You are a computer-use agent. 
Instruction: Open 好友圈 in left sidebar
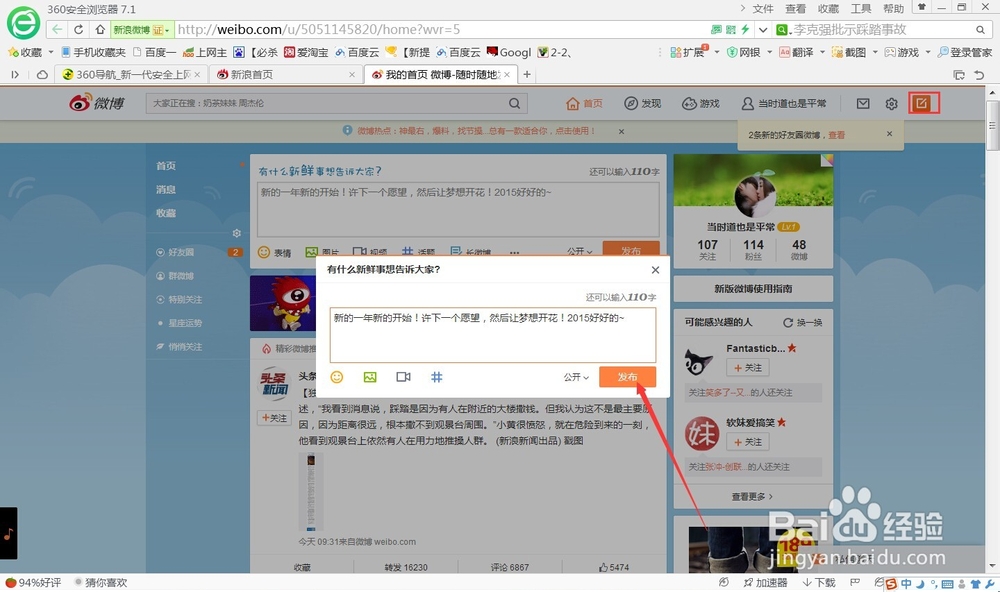coord(181,252)
